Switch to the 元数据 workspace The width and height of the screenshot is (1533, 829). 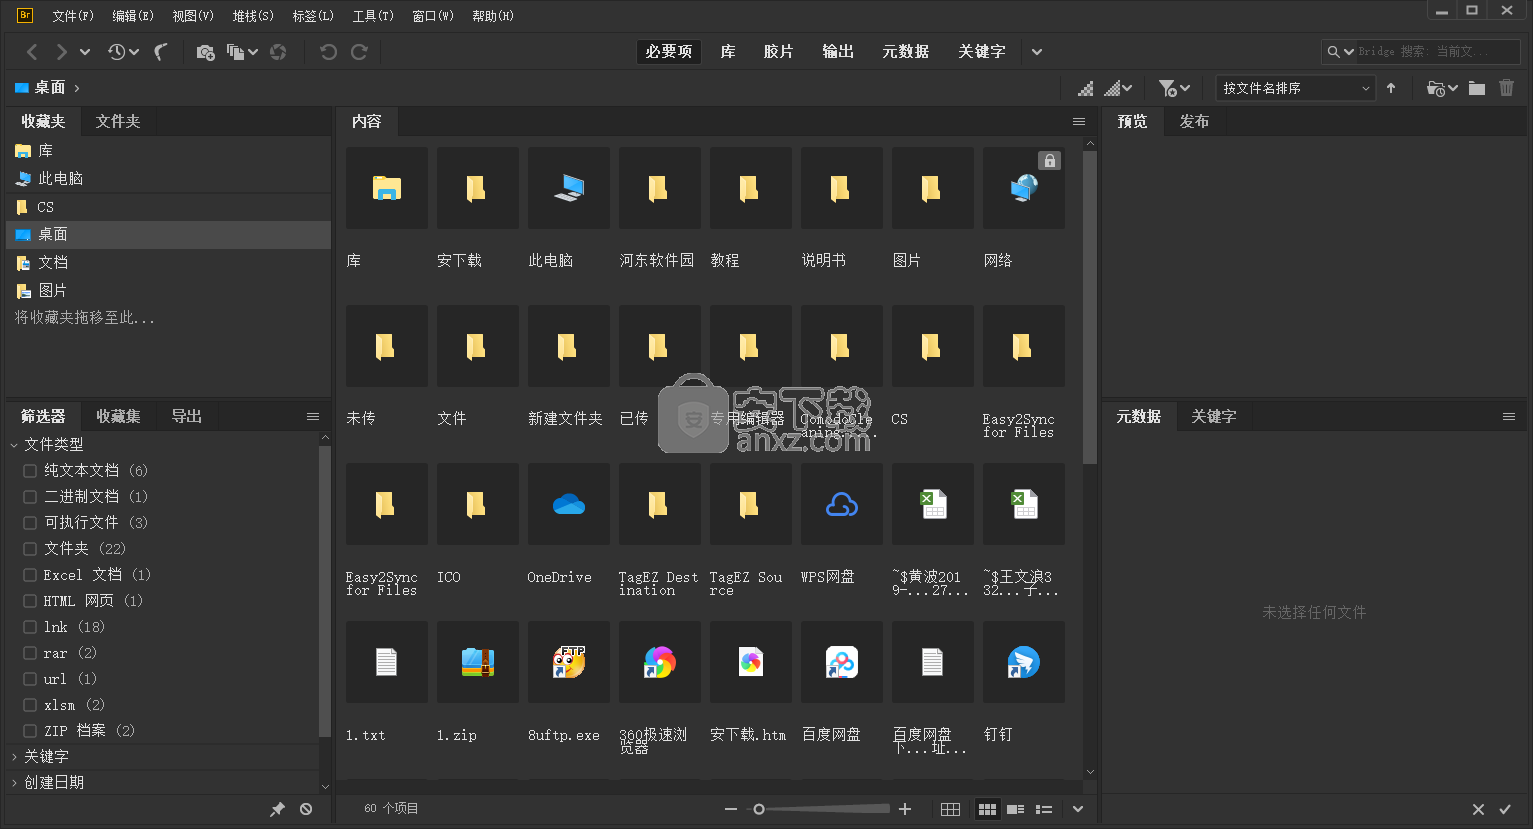click(x=905, y=52)
